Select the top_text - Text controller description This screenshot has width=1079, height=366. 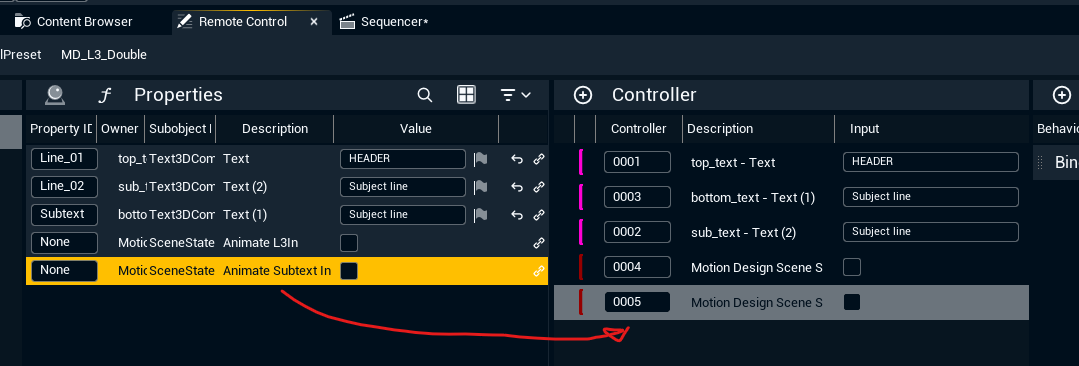tap(733, 163)
